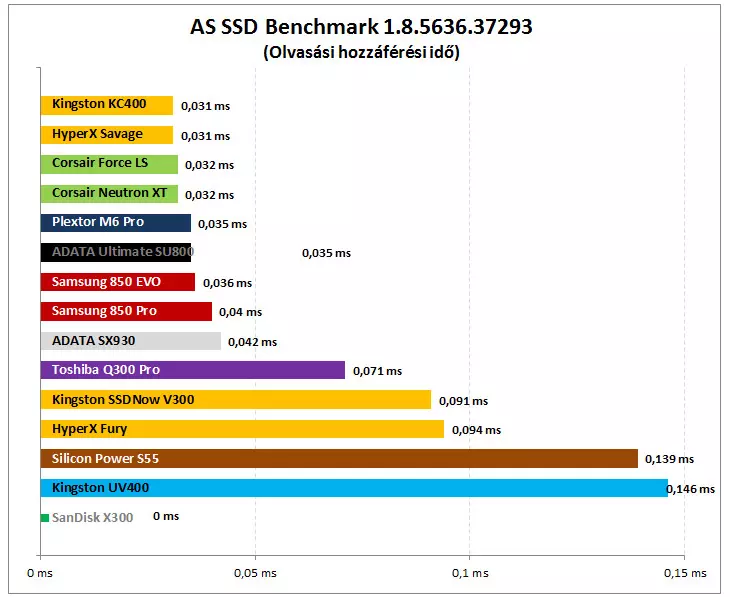Click the 0,091 ms value label
Image resolution: width=730 pixels, height=597 pixels.
click(463, 401)
